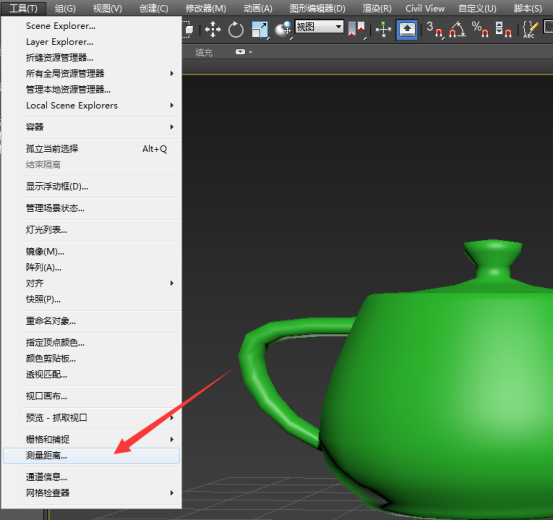Viewport: 554px width, 520px height.
Task: Choose 透视匹配... entry
Action: click(92, 374)
